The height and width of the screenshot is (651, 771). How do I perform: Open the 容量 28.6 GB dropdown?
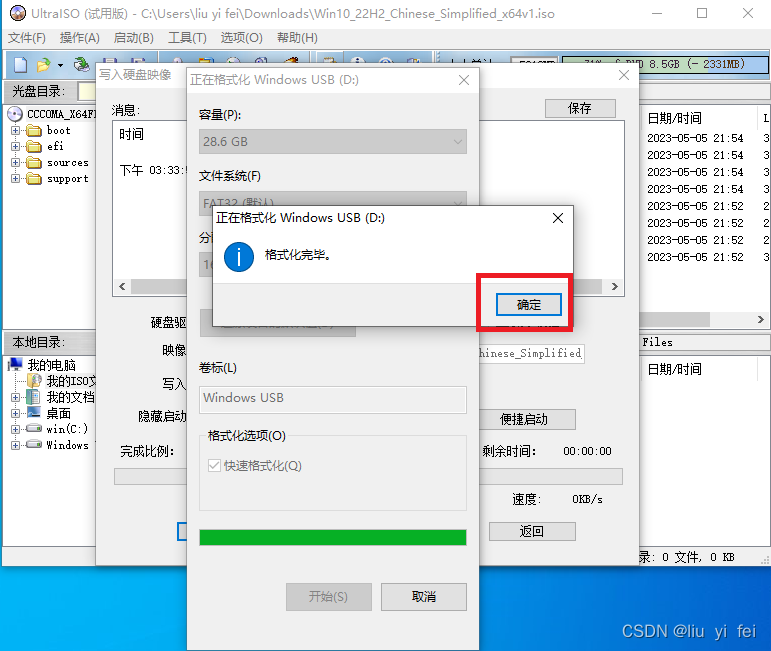click(333, 142)
